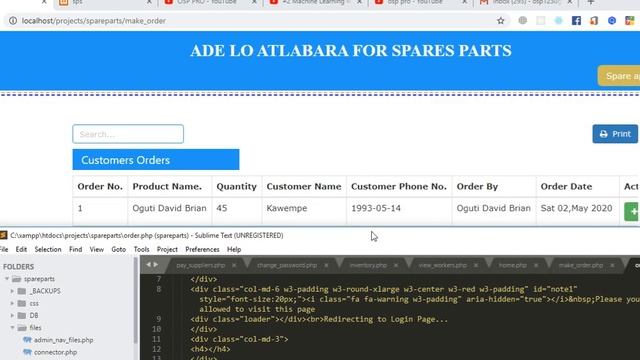640x360 pixels.
Task: Open the Facebook extension icon in Chrome
Action: coord(576,20)
